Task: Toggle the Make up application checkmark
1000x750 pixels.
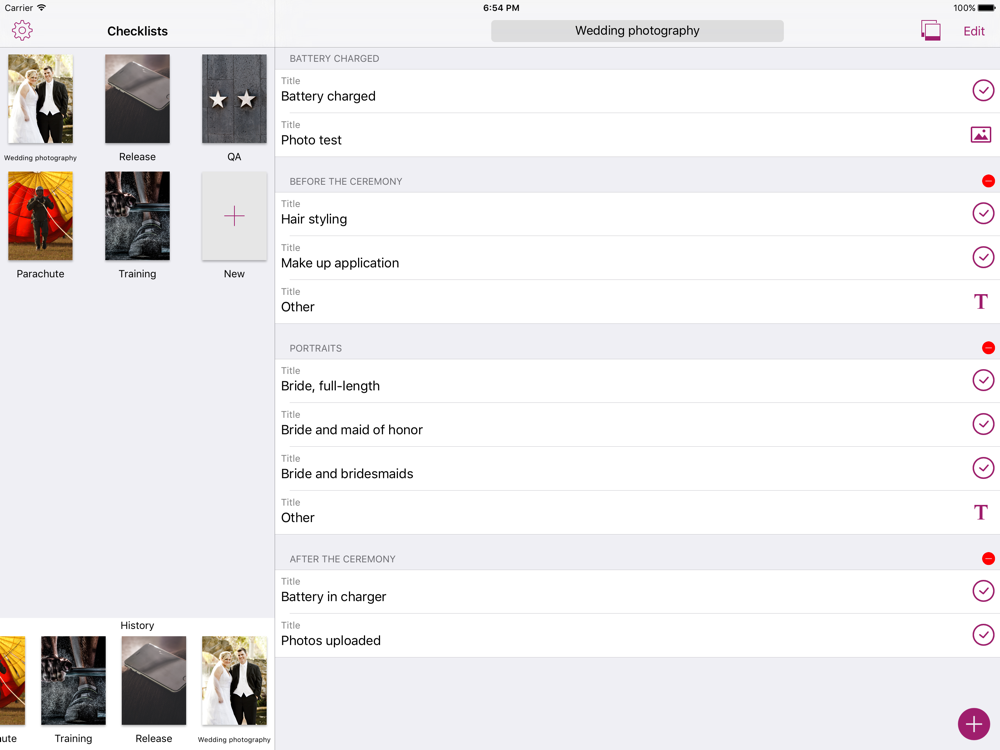Action: pyautogui.click(x=983, y=257)
